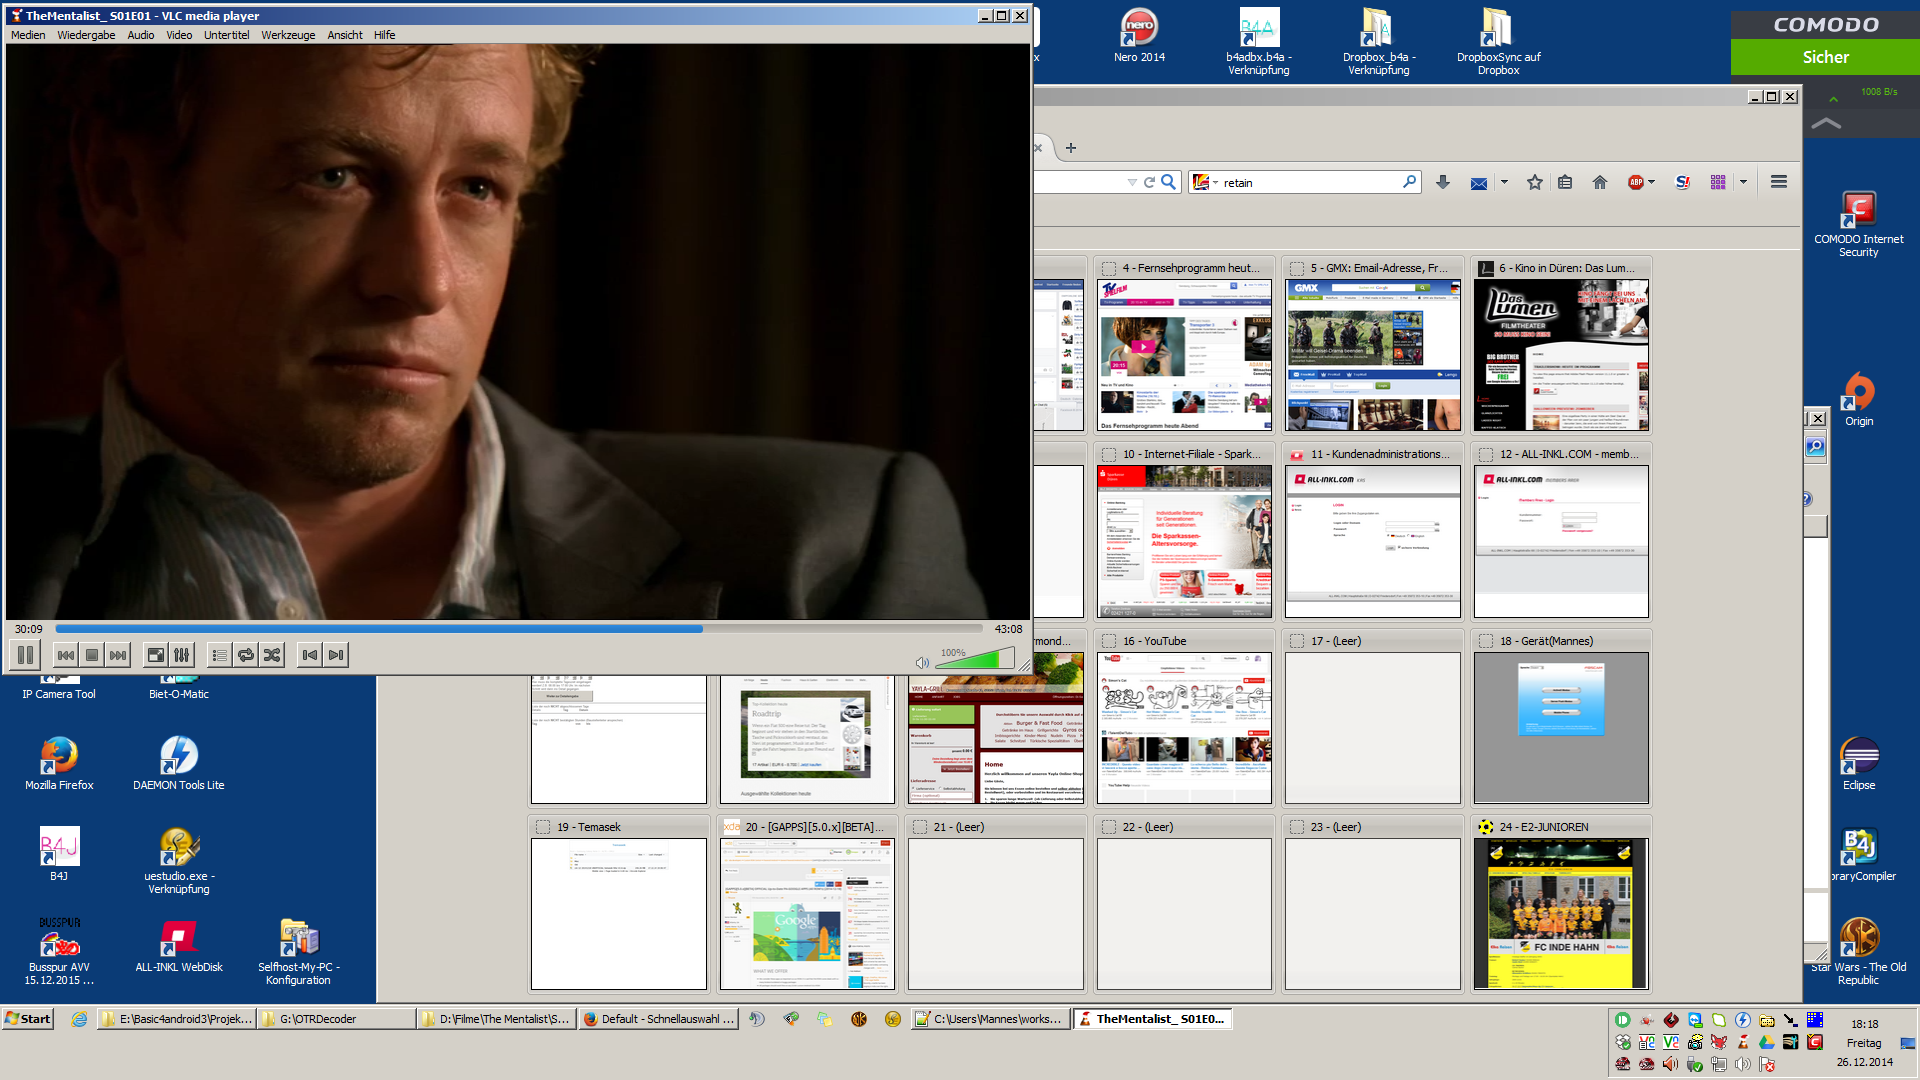
Task: Open Firefox downloads arrow icon
Action: point(1442,182)
